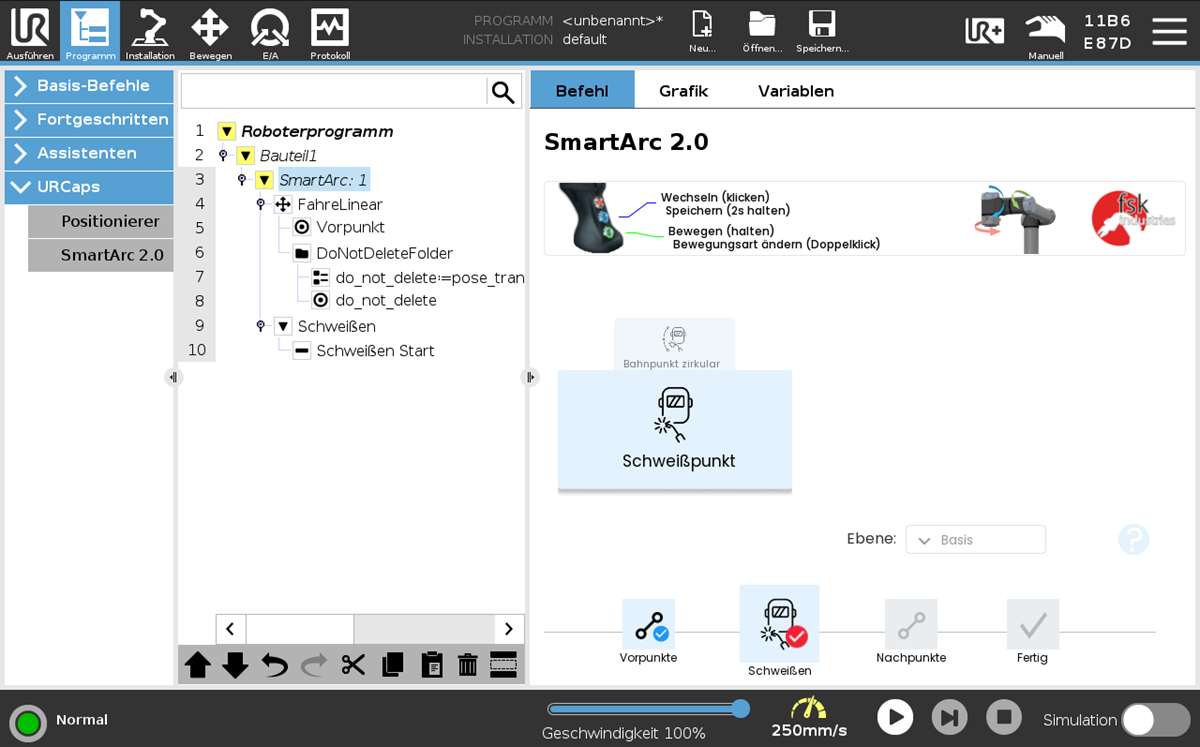The width and height of the screenshot is (1200, 747).
Task: Collapse the Bauteil1 node
Action: tap(245, 156)
